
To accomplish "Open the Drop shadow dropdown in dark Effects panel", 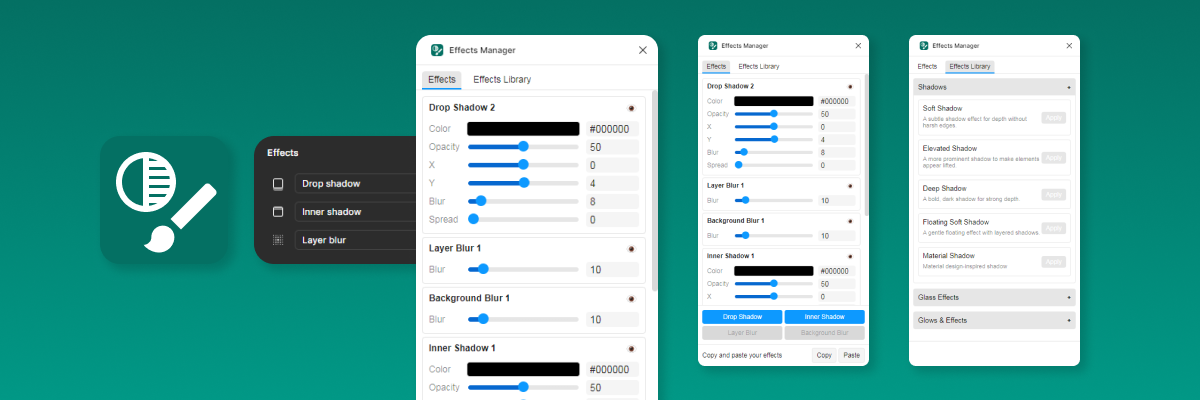I will pos(355,184).
